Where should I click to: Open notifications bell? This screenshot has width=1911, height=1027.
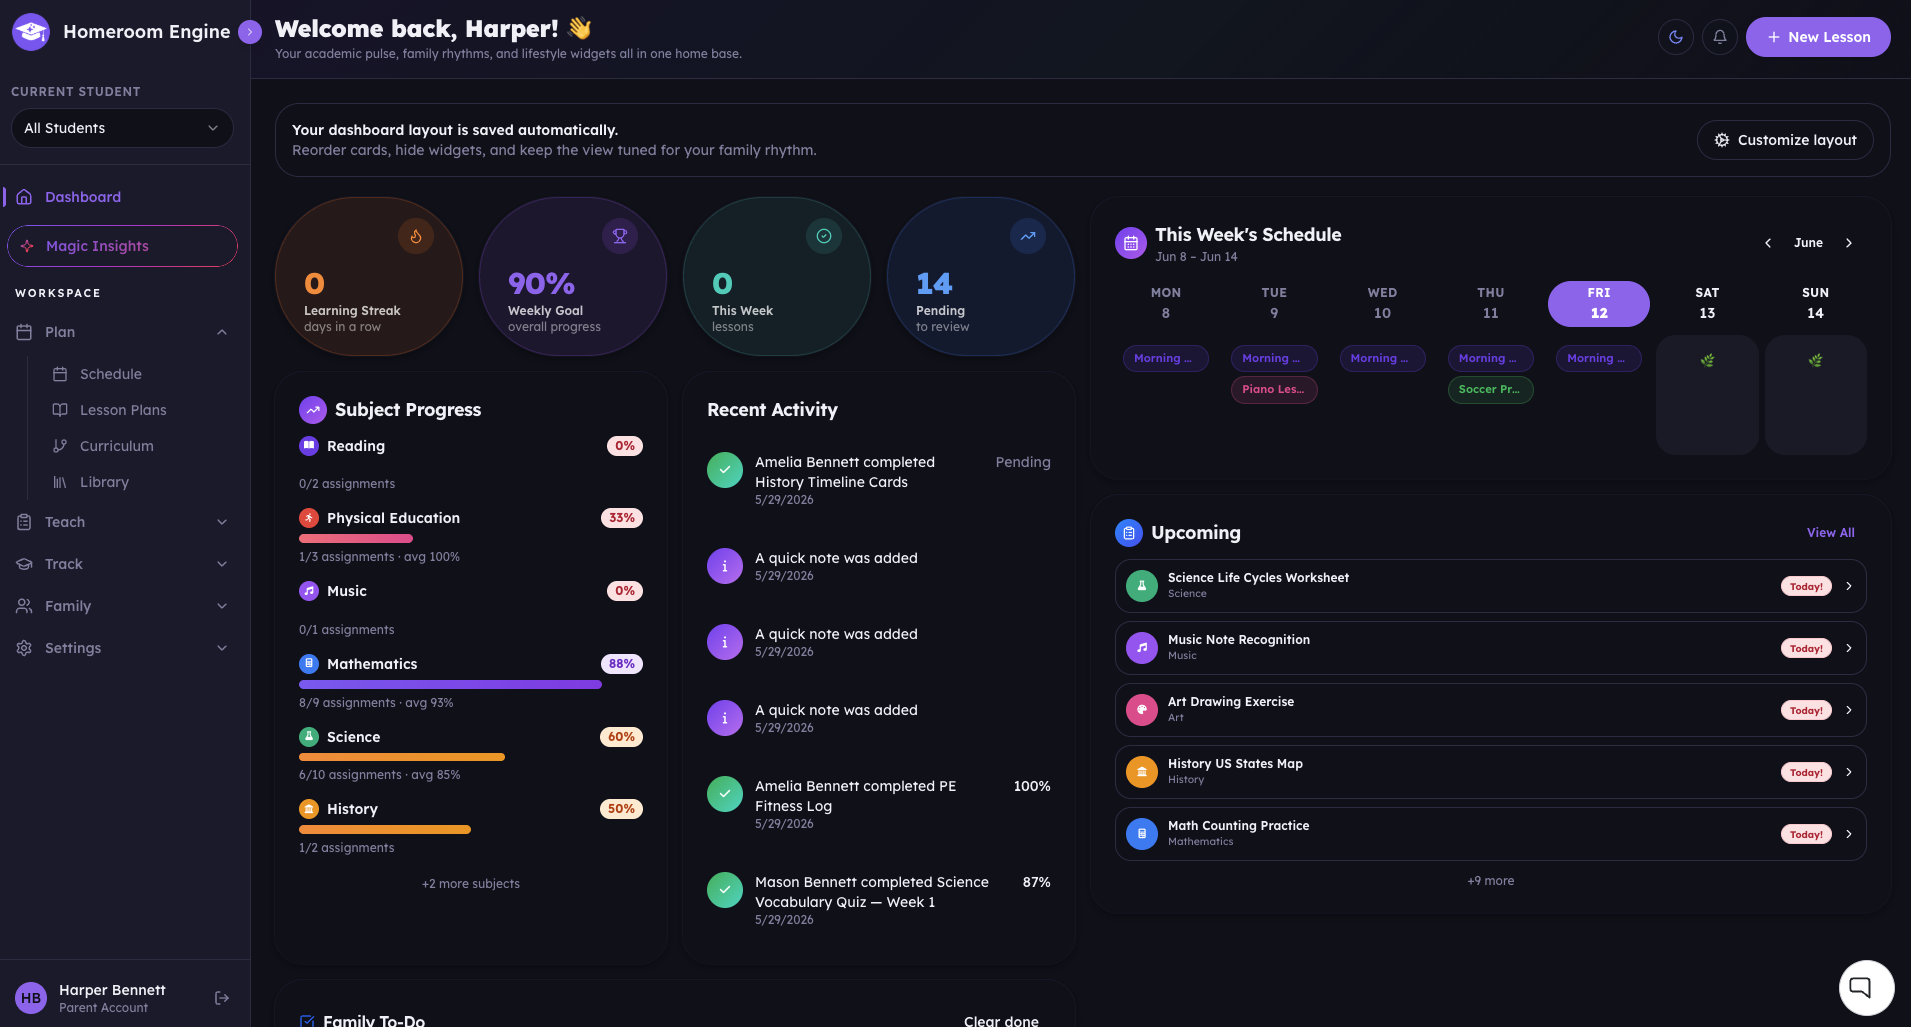pyautogui.click(x=1720, y=37)
